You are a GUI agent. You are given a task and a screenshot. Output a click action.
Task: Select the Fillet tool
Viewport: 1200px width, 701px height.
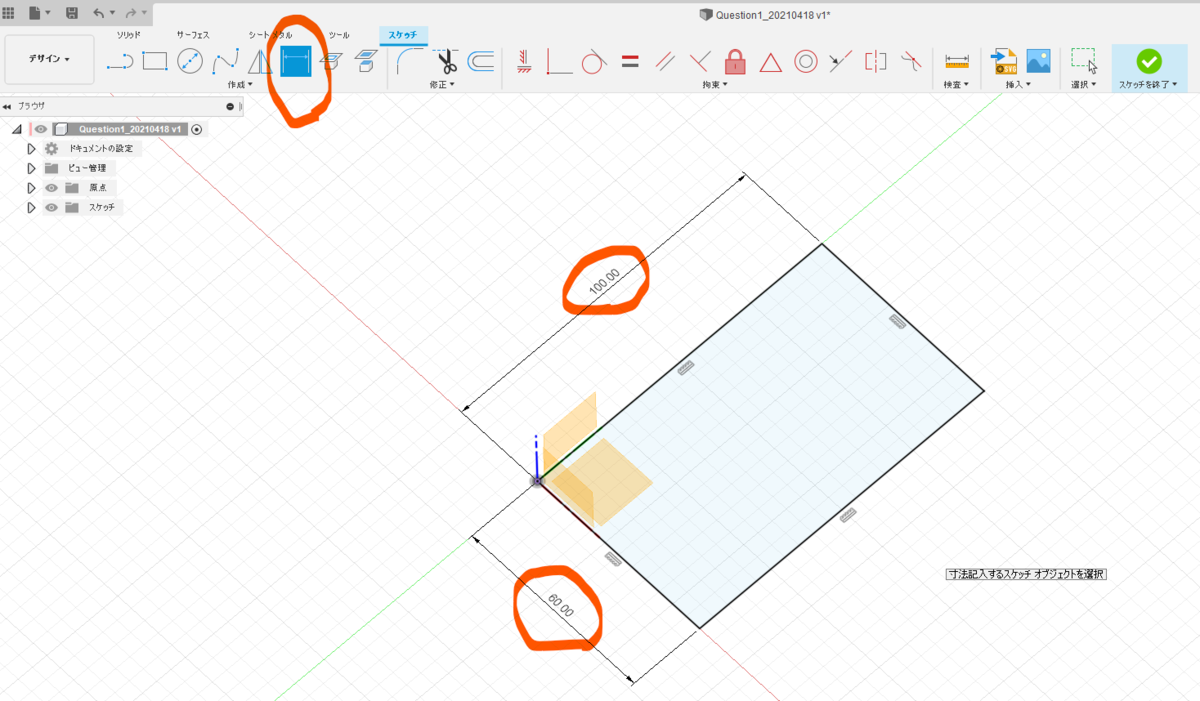click(408, 61)
